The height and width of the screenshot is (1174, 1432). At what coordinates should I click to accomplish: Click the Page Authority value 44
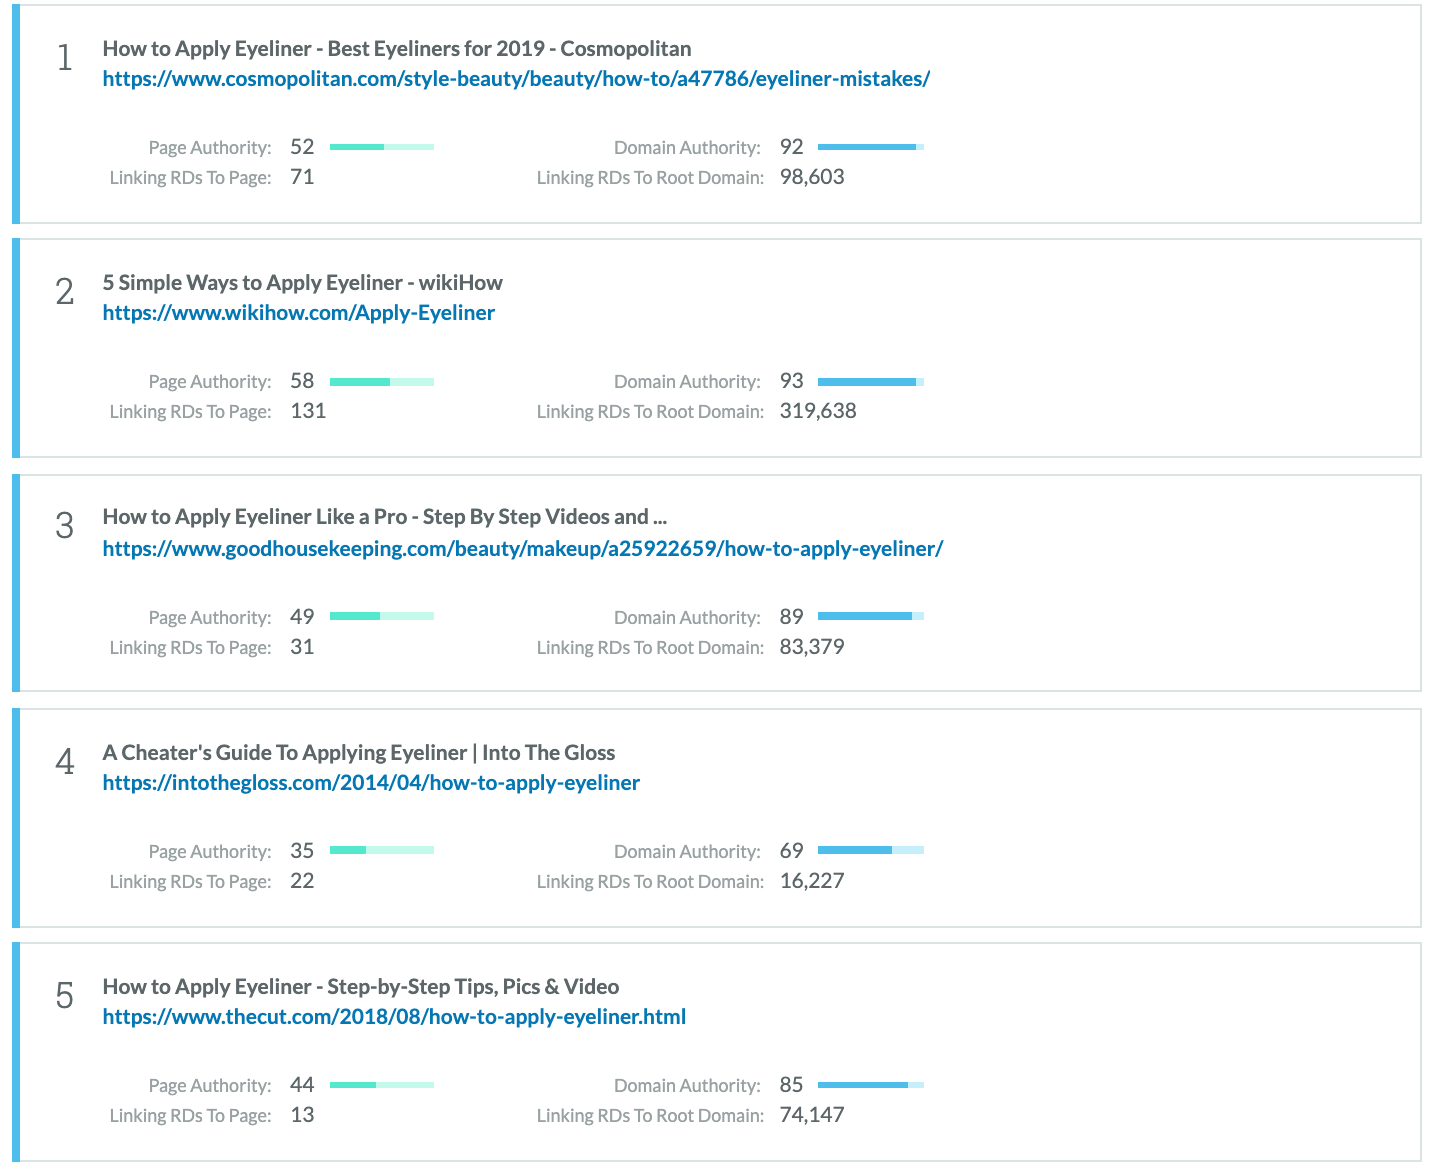(x=302, y=1085)
